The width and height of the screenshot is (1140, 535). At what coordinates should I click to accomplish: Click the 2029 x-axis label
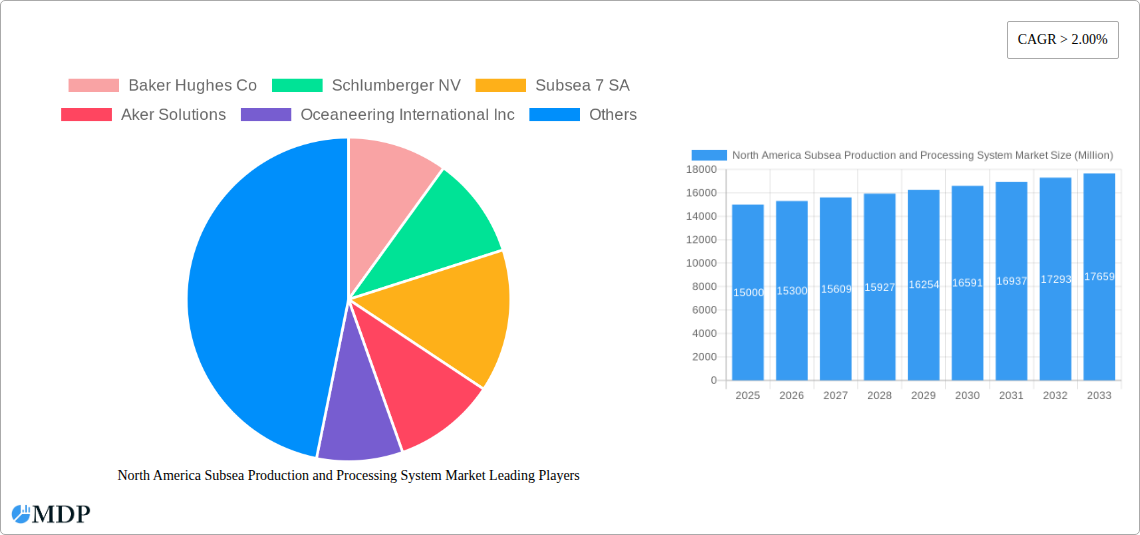point(923,395)
